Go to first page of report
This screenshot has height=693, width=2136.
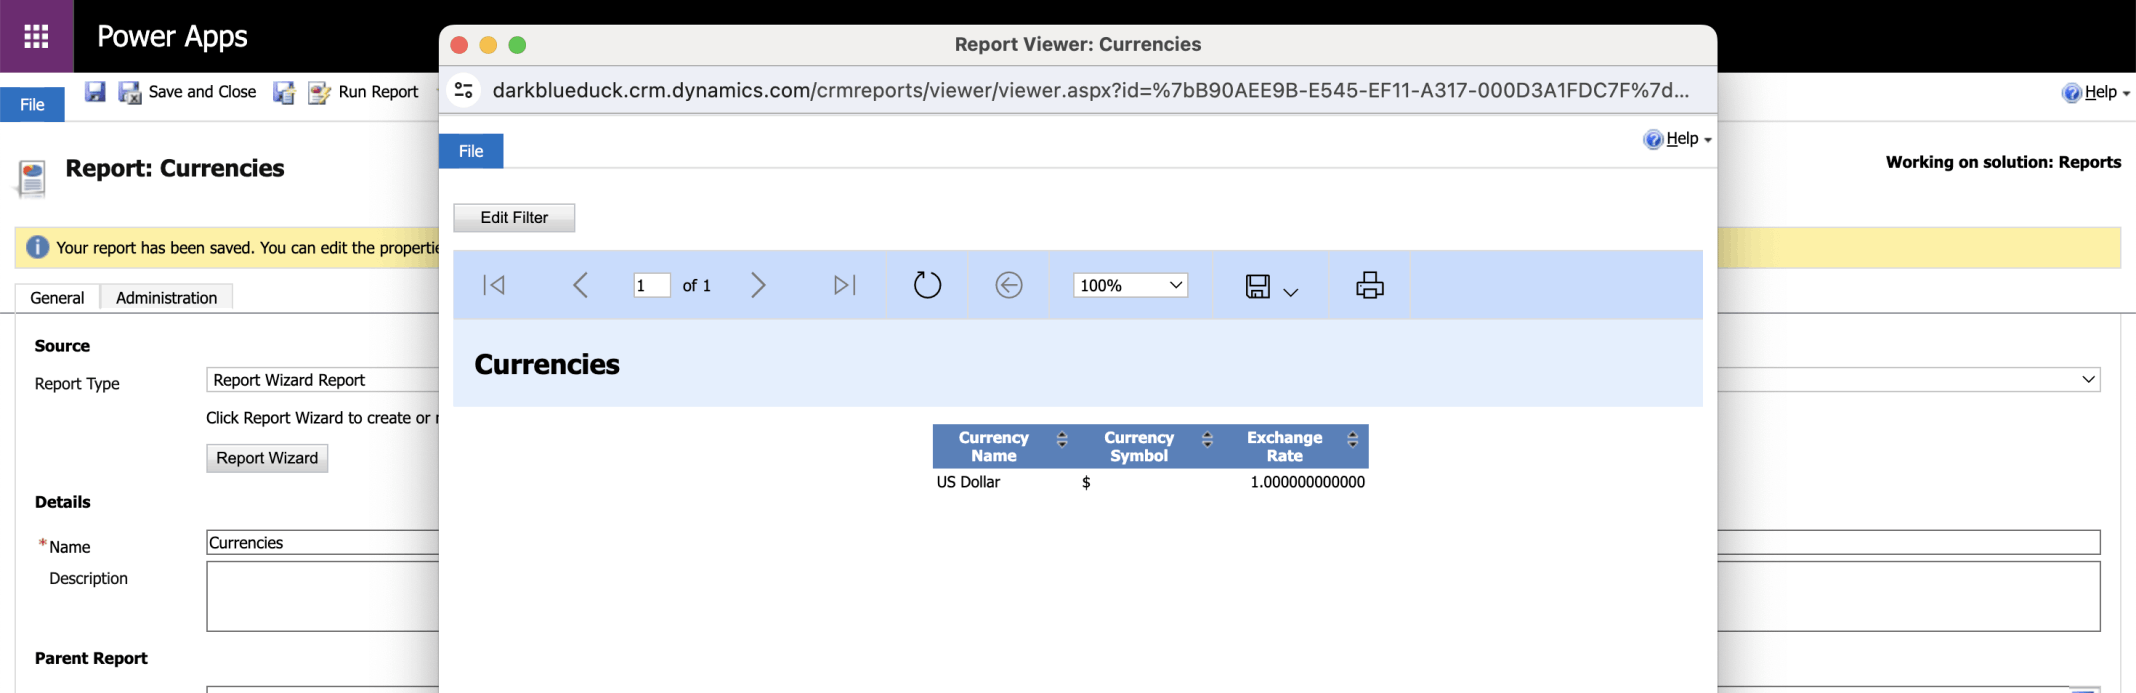click(x=494, y=286)
